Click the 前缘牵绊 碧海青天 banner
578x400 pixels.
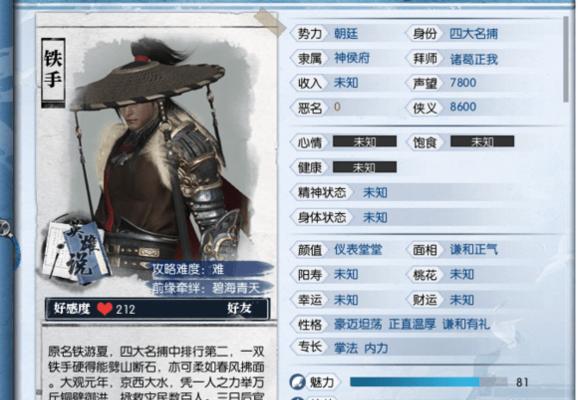(x=207, y=288)
